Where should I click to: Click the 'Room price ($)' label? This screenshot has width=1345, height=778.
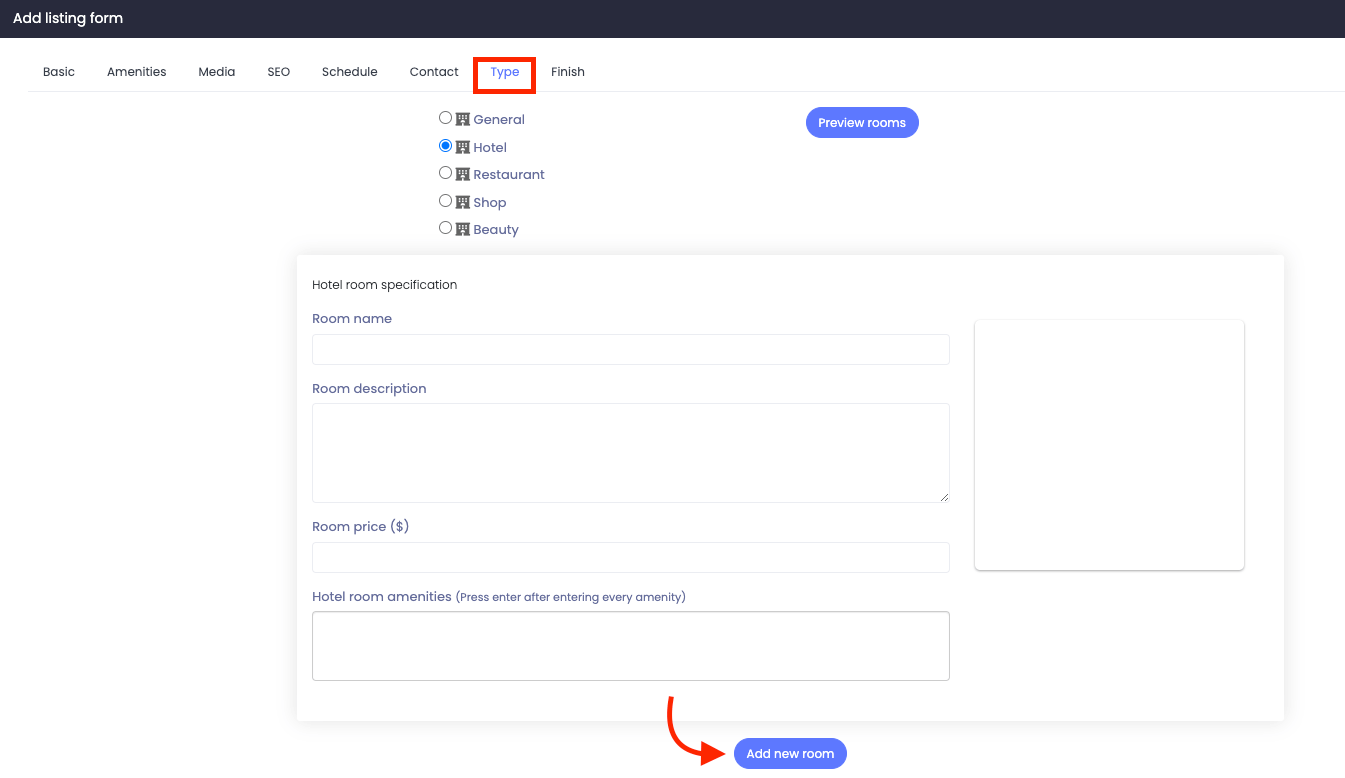tap(361, 527)
